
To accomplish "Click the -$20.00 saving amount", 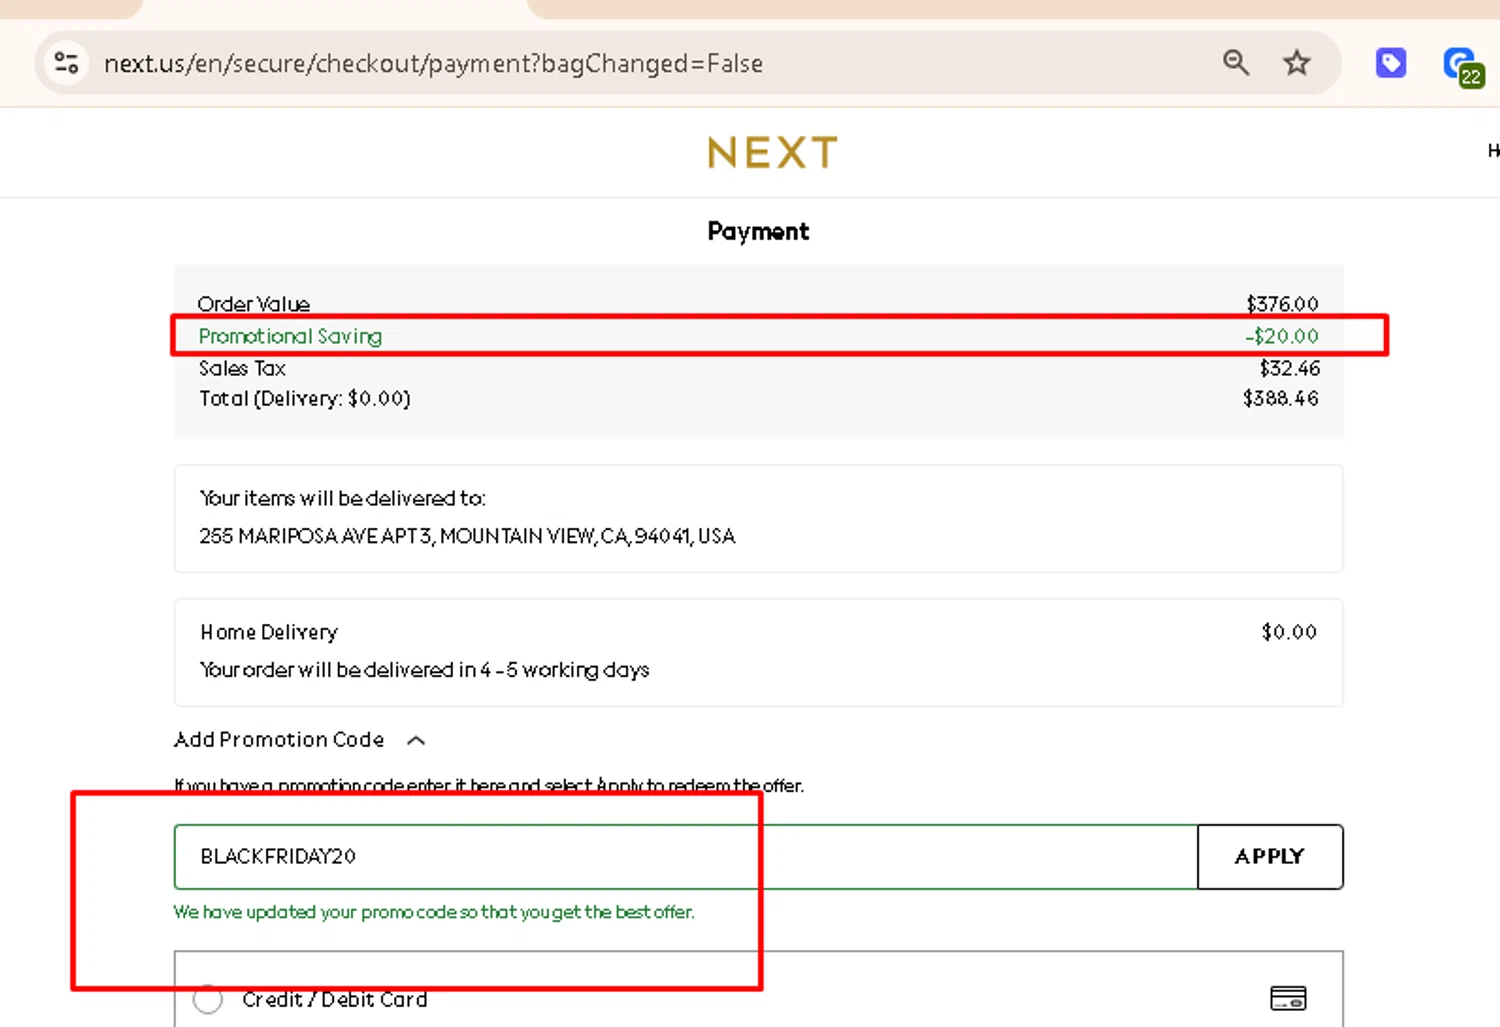I will pyautogui.click(x=1282, y=336).
